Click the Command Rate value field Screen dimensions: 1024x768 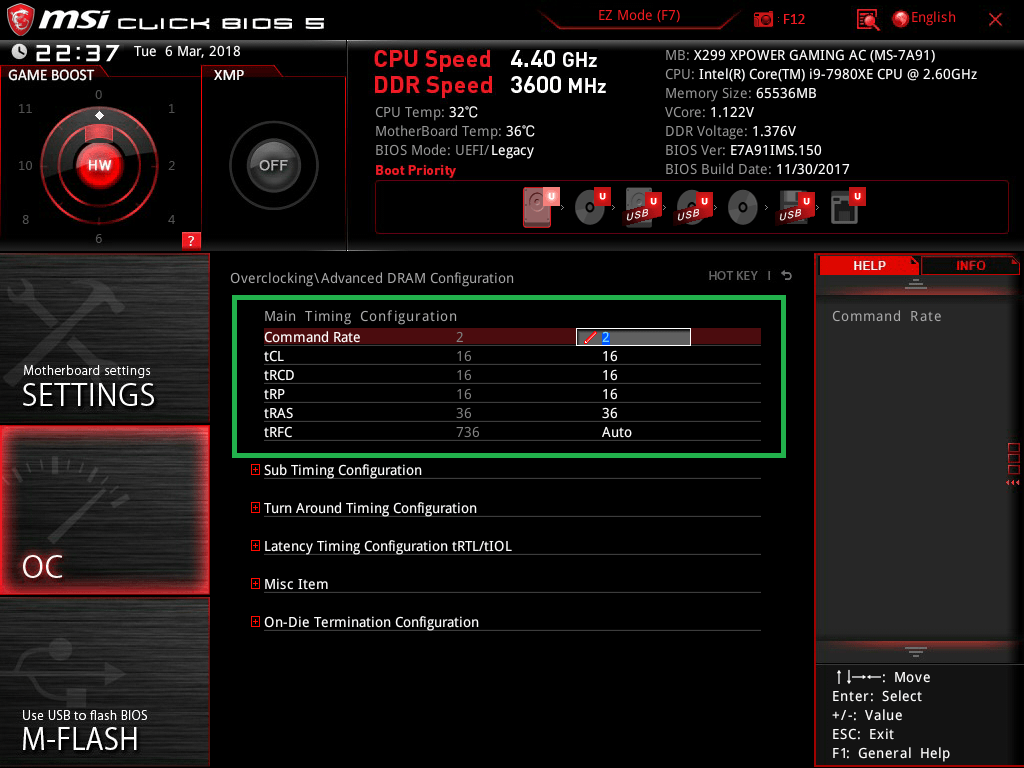pyautogui.click(x=633, y=337)
